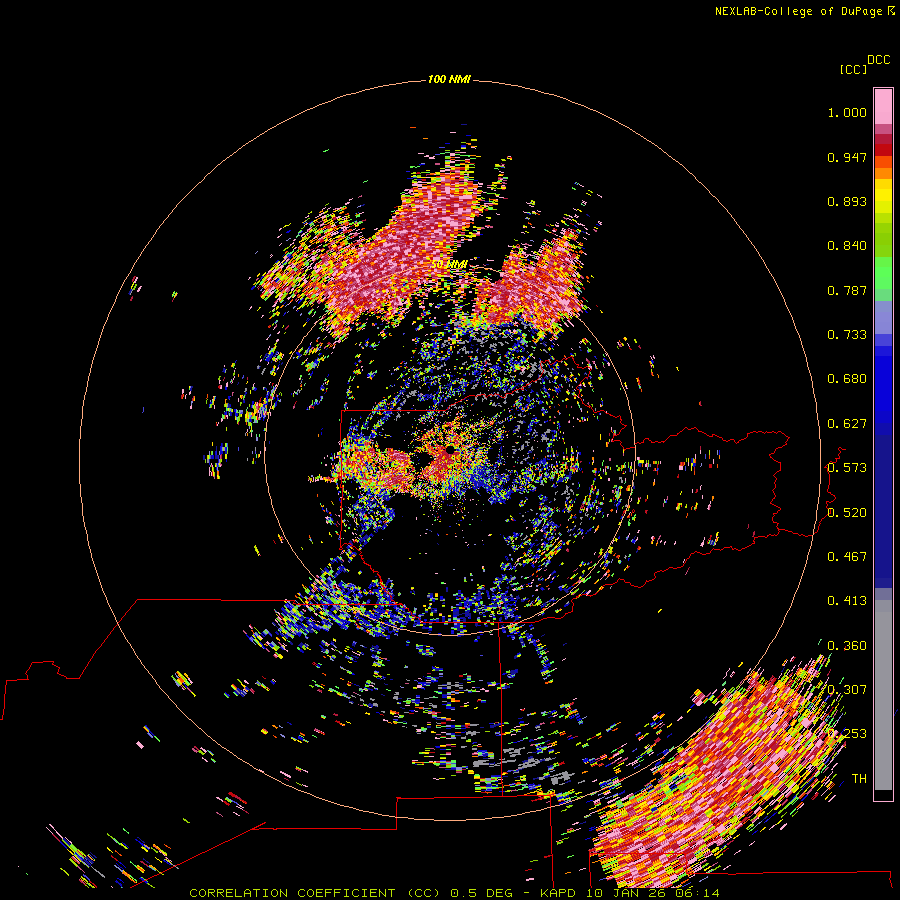The image size is (900, 900).
Task: Click the 100 NMI range ring label
Action: coord(449,79)
